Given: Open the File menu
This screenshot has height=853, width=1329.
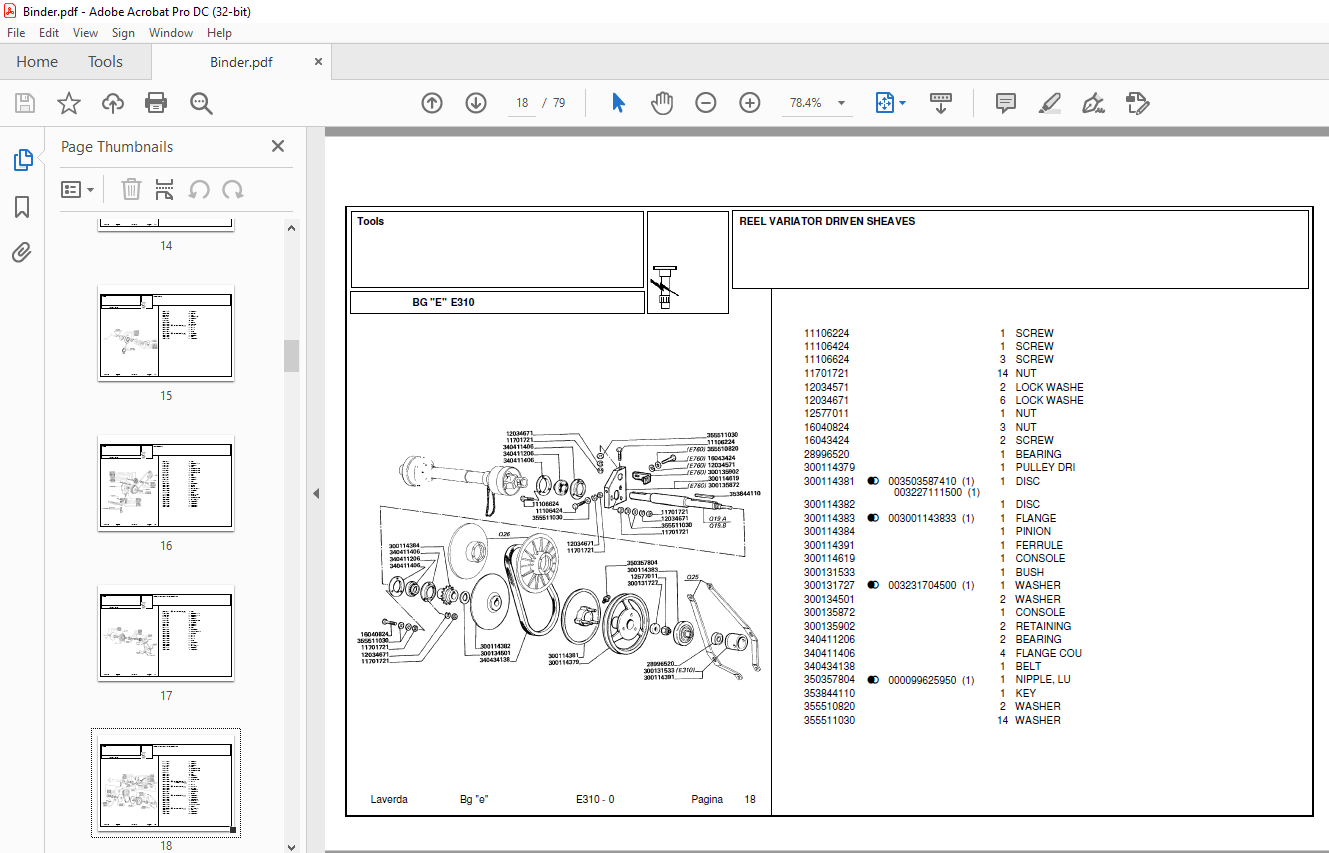Looking at the screenshot, I should [x=16, y=33].
